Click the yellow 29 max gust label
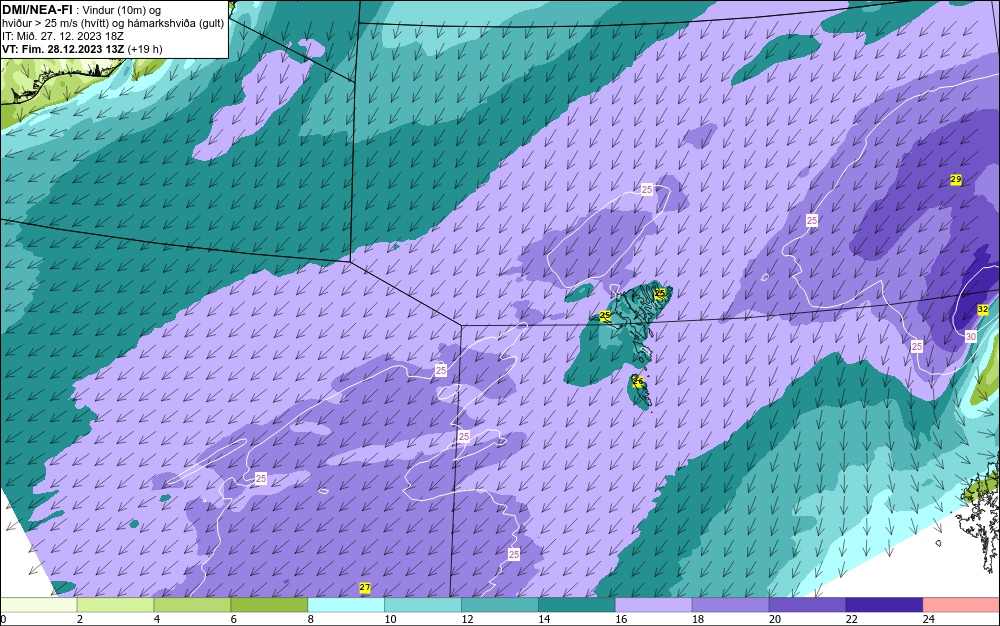Viewport: 1000px width, 626px height. click(x=955, y=180)
